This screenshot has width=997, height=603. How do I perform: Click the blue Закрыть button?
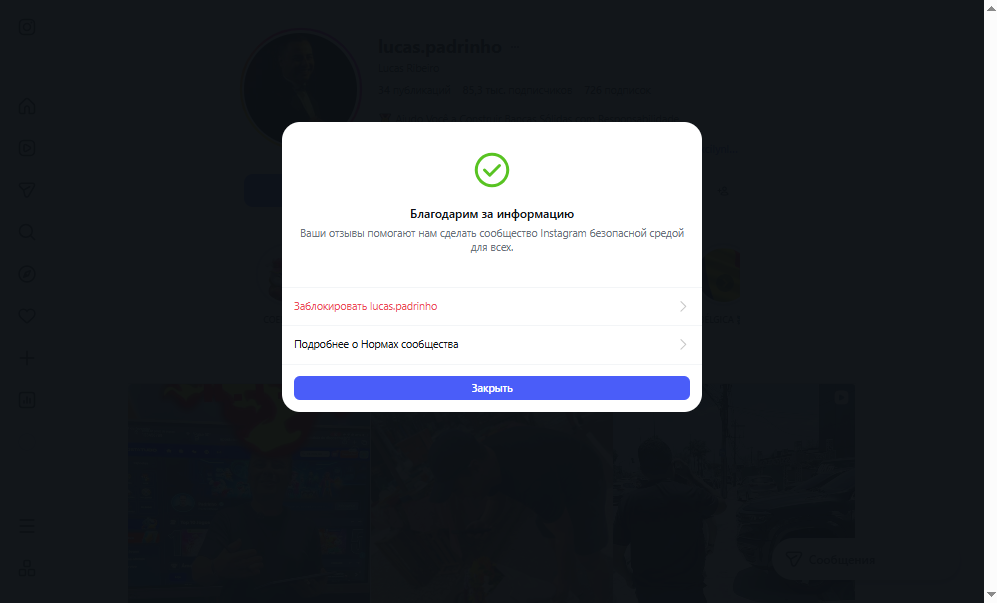coord(492,388)
